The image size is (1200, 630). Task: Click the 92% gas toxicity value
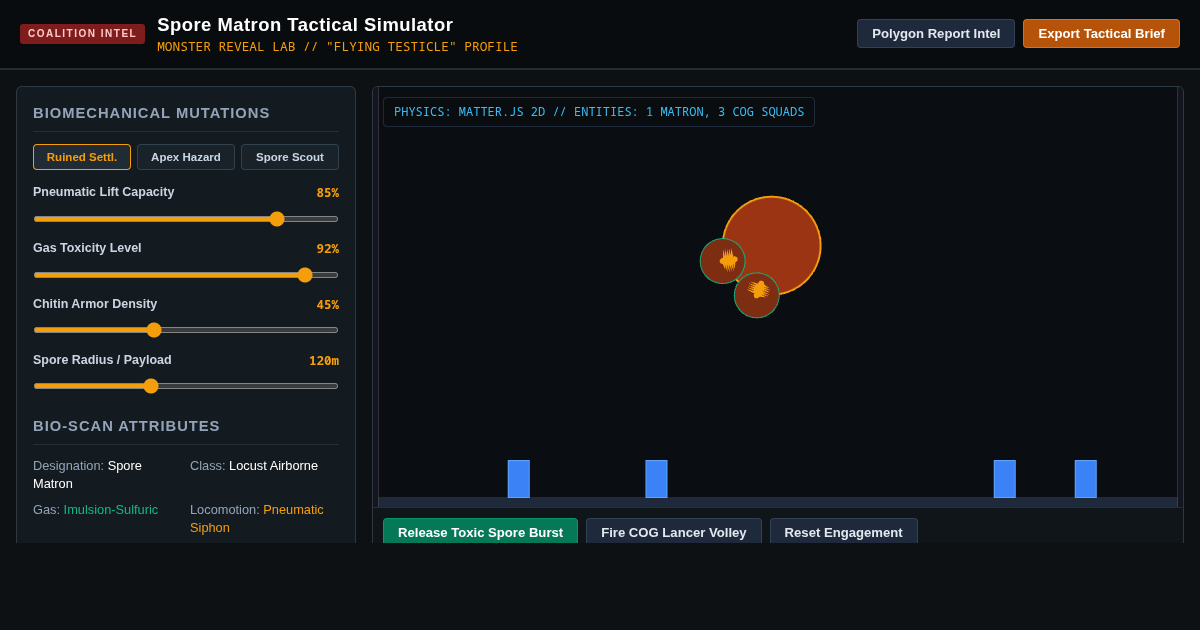coord(328,249)
